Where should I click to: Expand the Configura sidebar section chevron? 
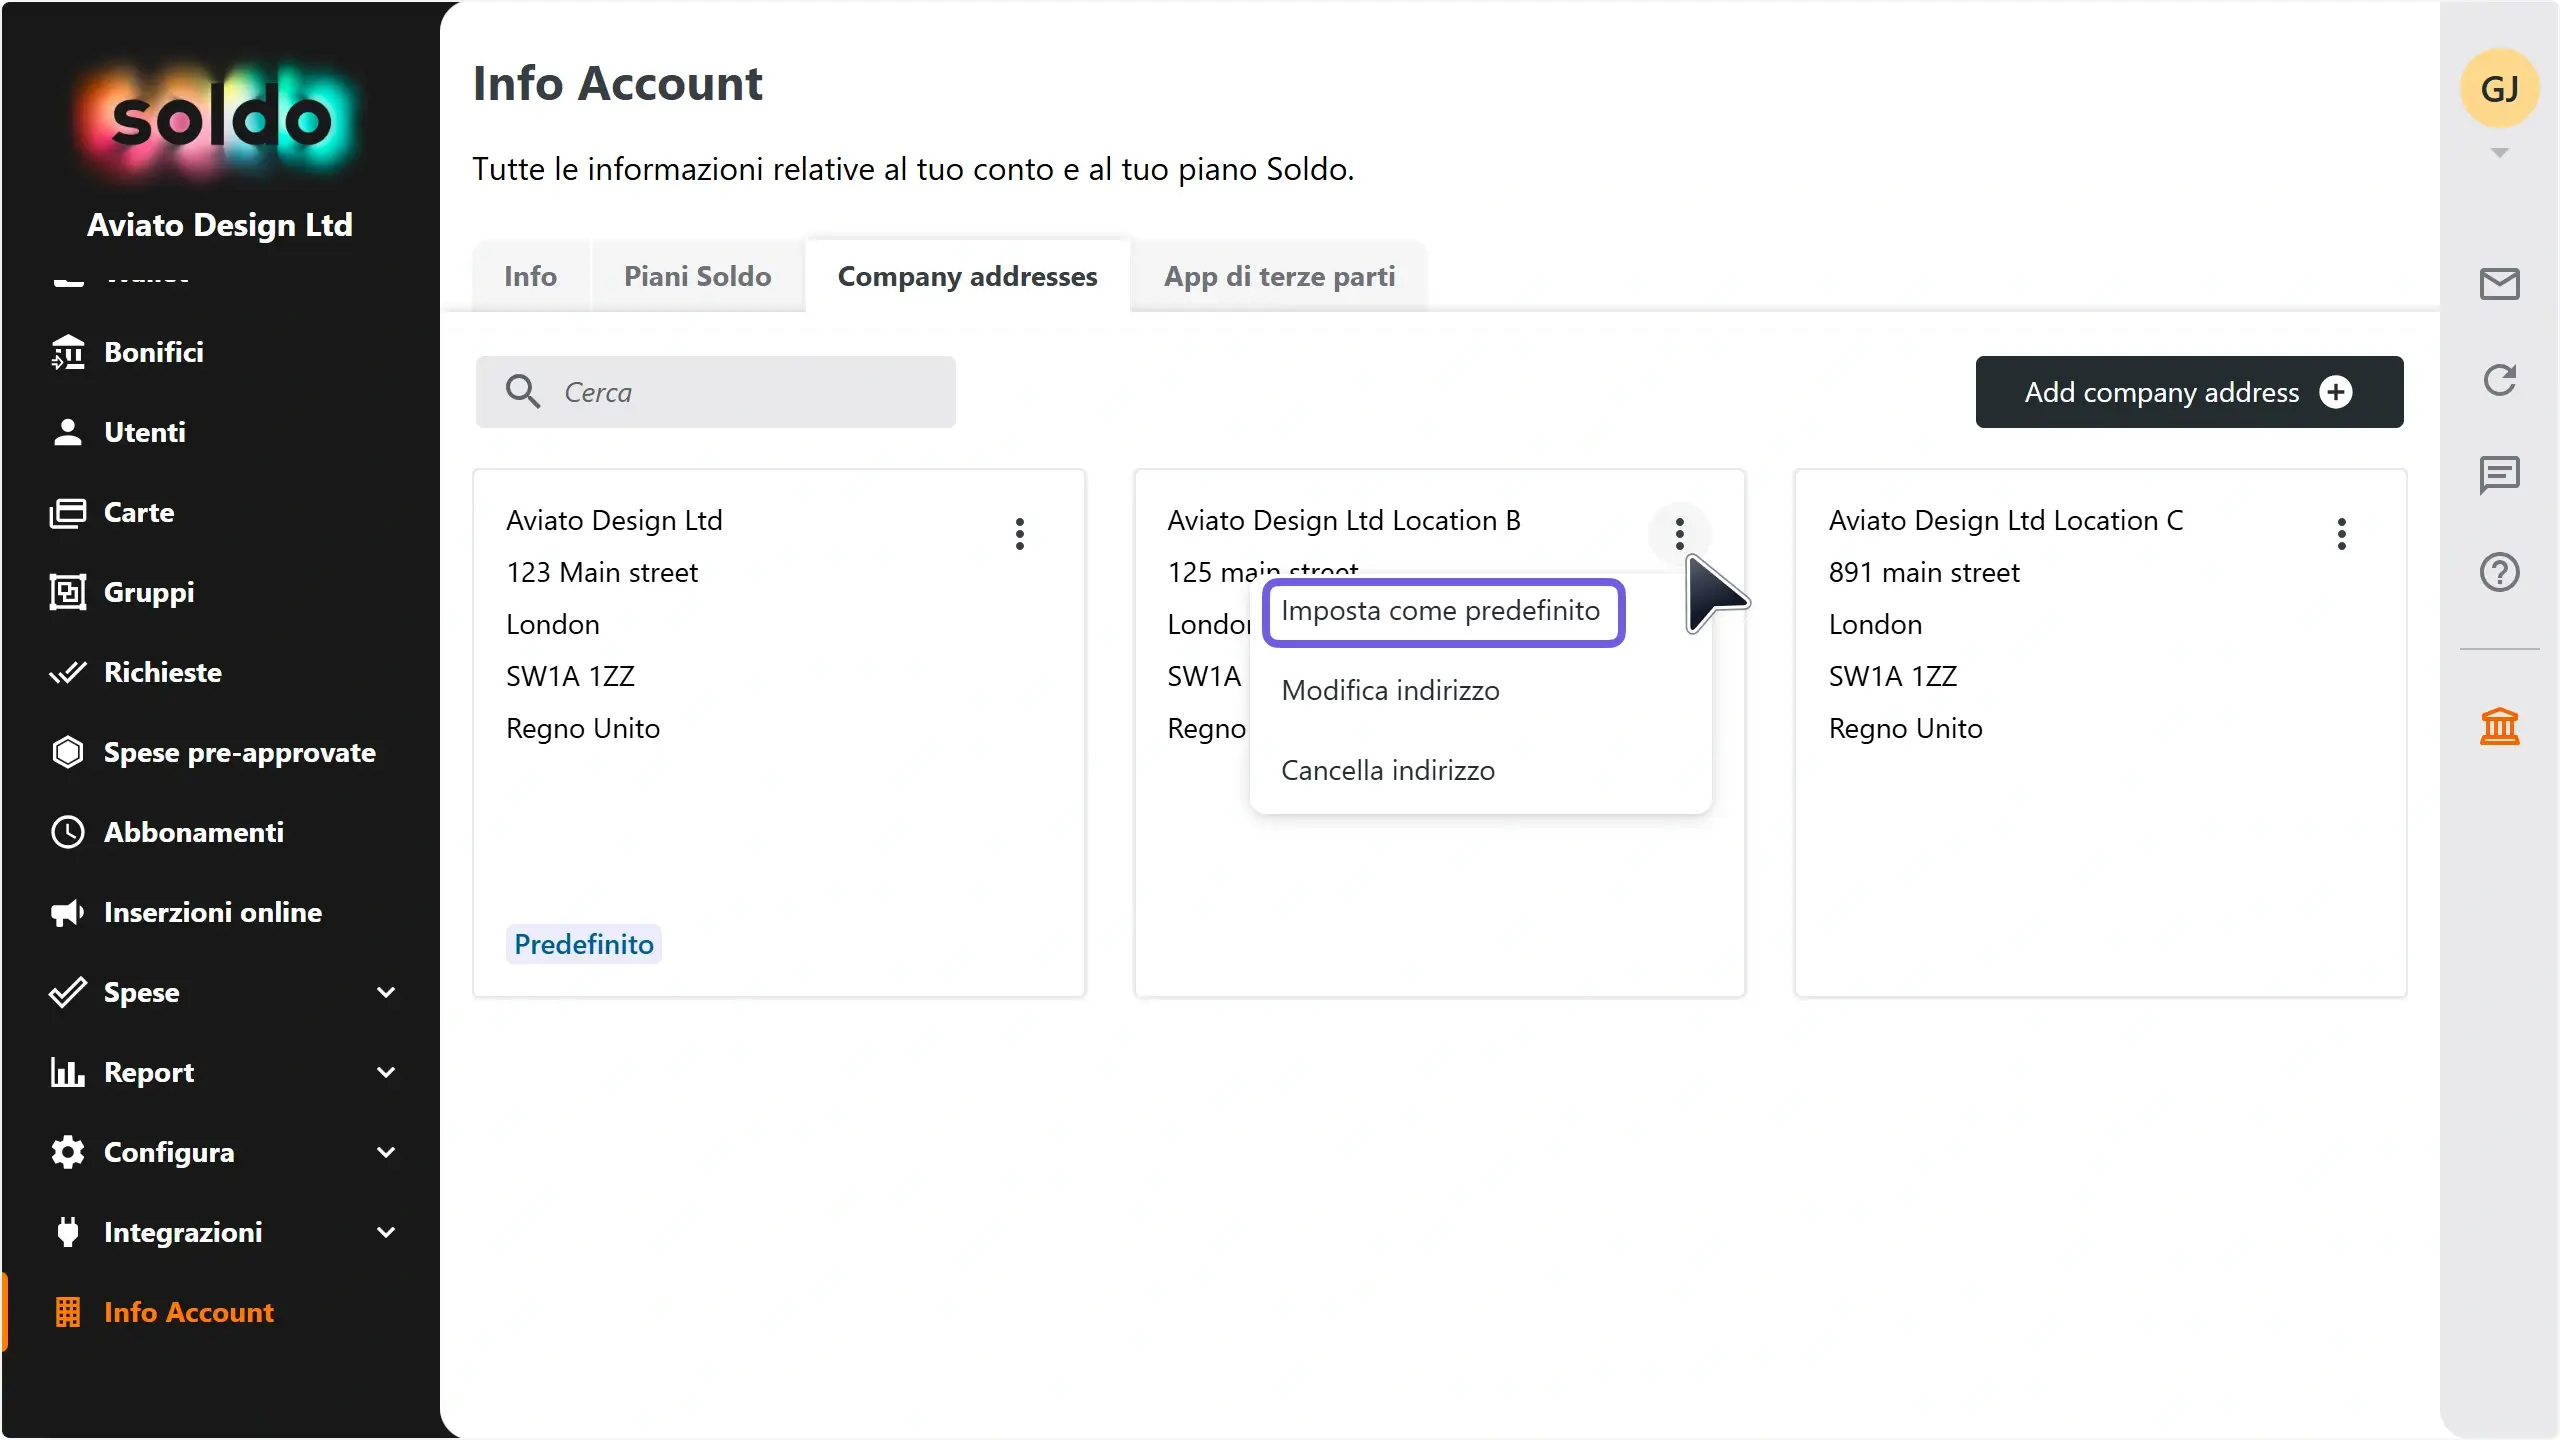click(386, 1152)
